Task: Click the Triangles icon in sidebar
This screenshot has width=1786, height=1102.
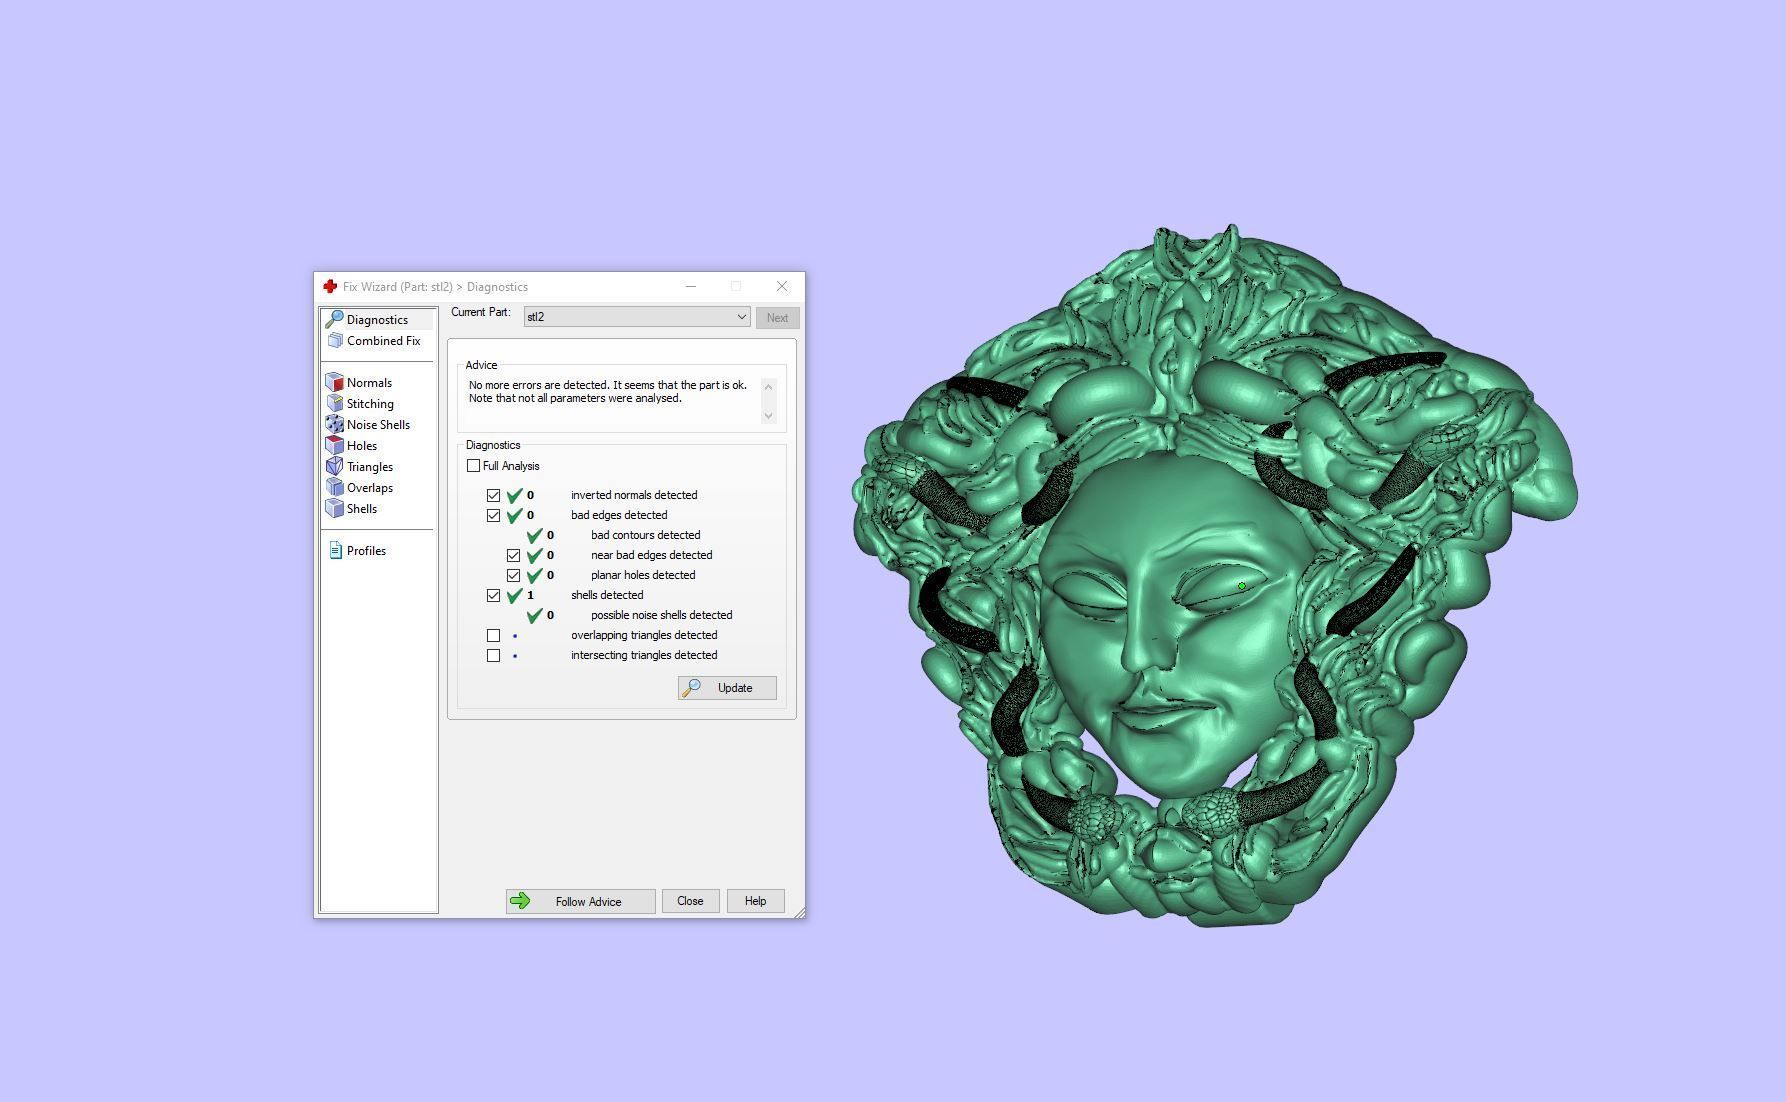Action: 335,466
